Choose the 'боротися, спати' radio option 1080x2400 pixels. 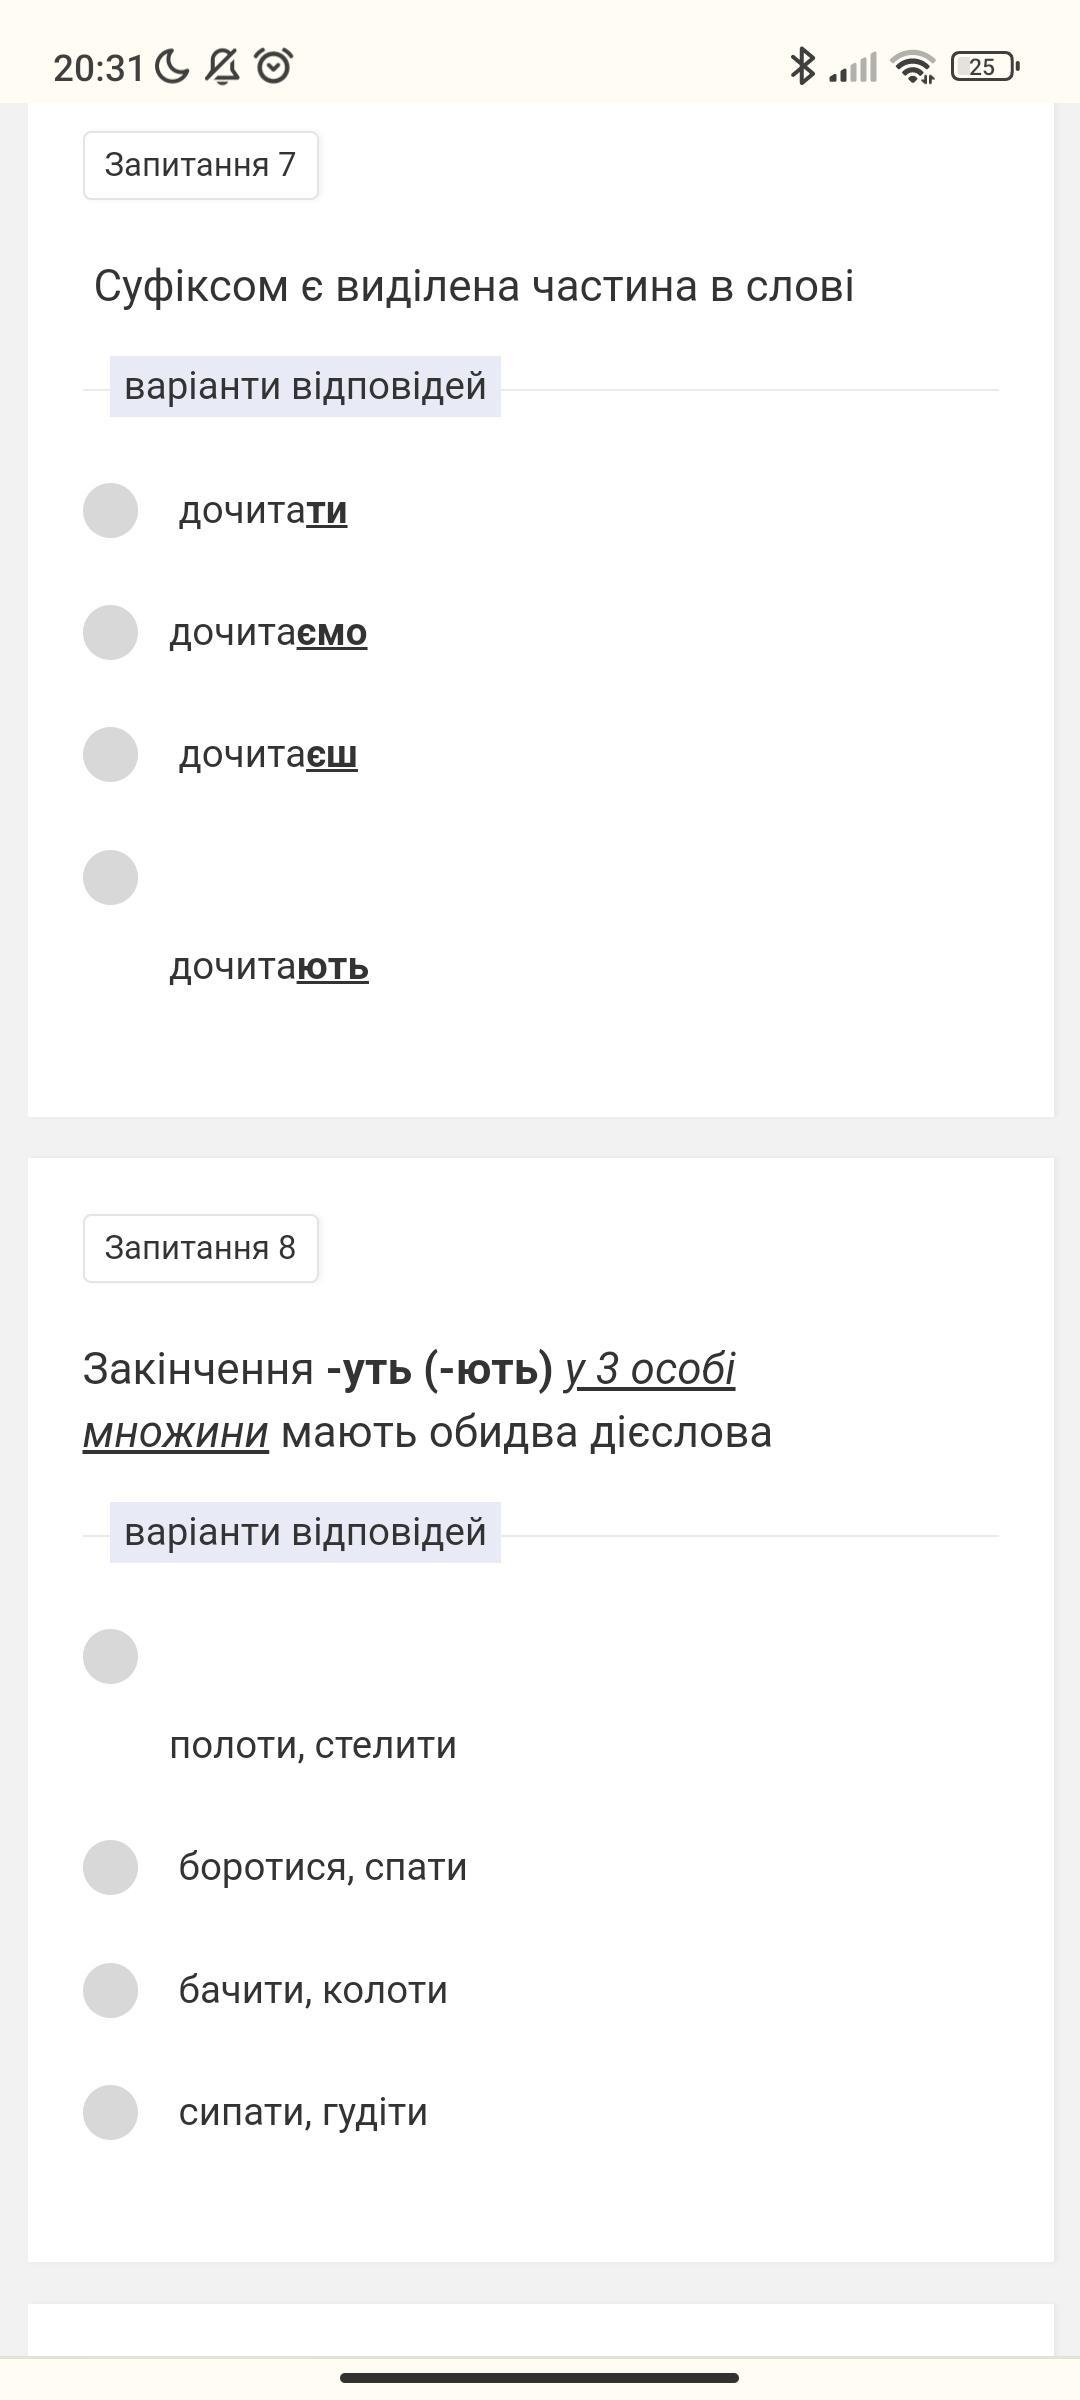110,1867
